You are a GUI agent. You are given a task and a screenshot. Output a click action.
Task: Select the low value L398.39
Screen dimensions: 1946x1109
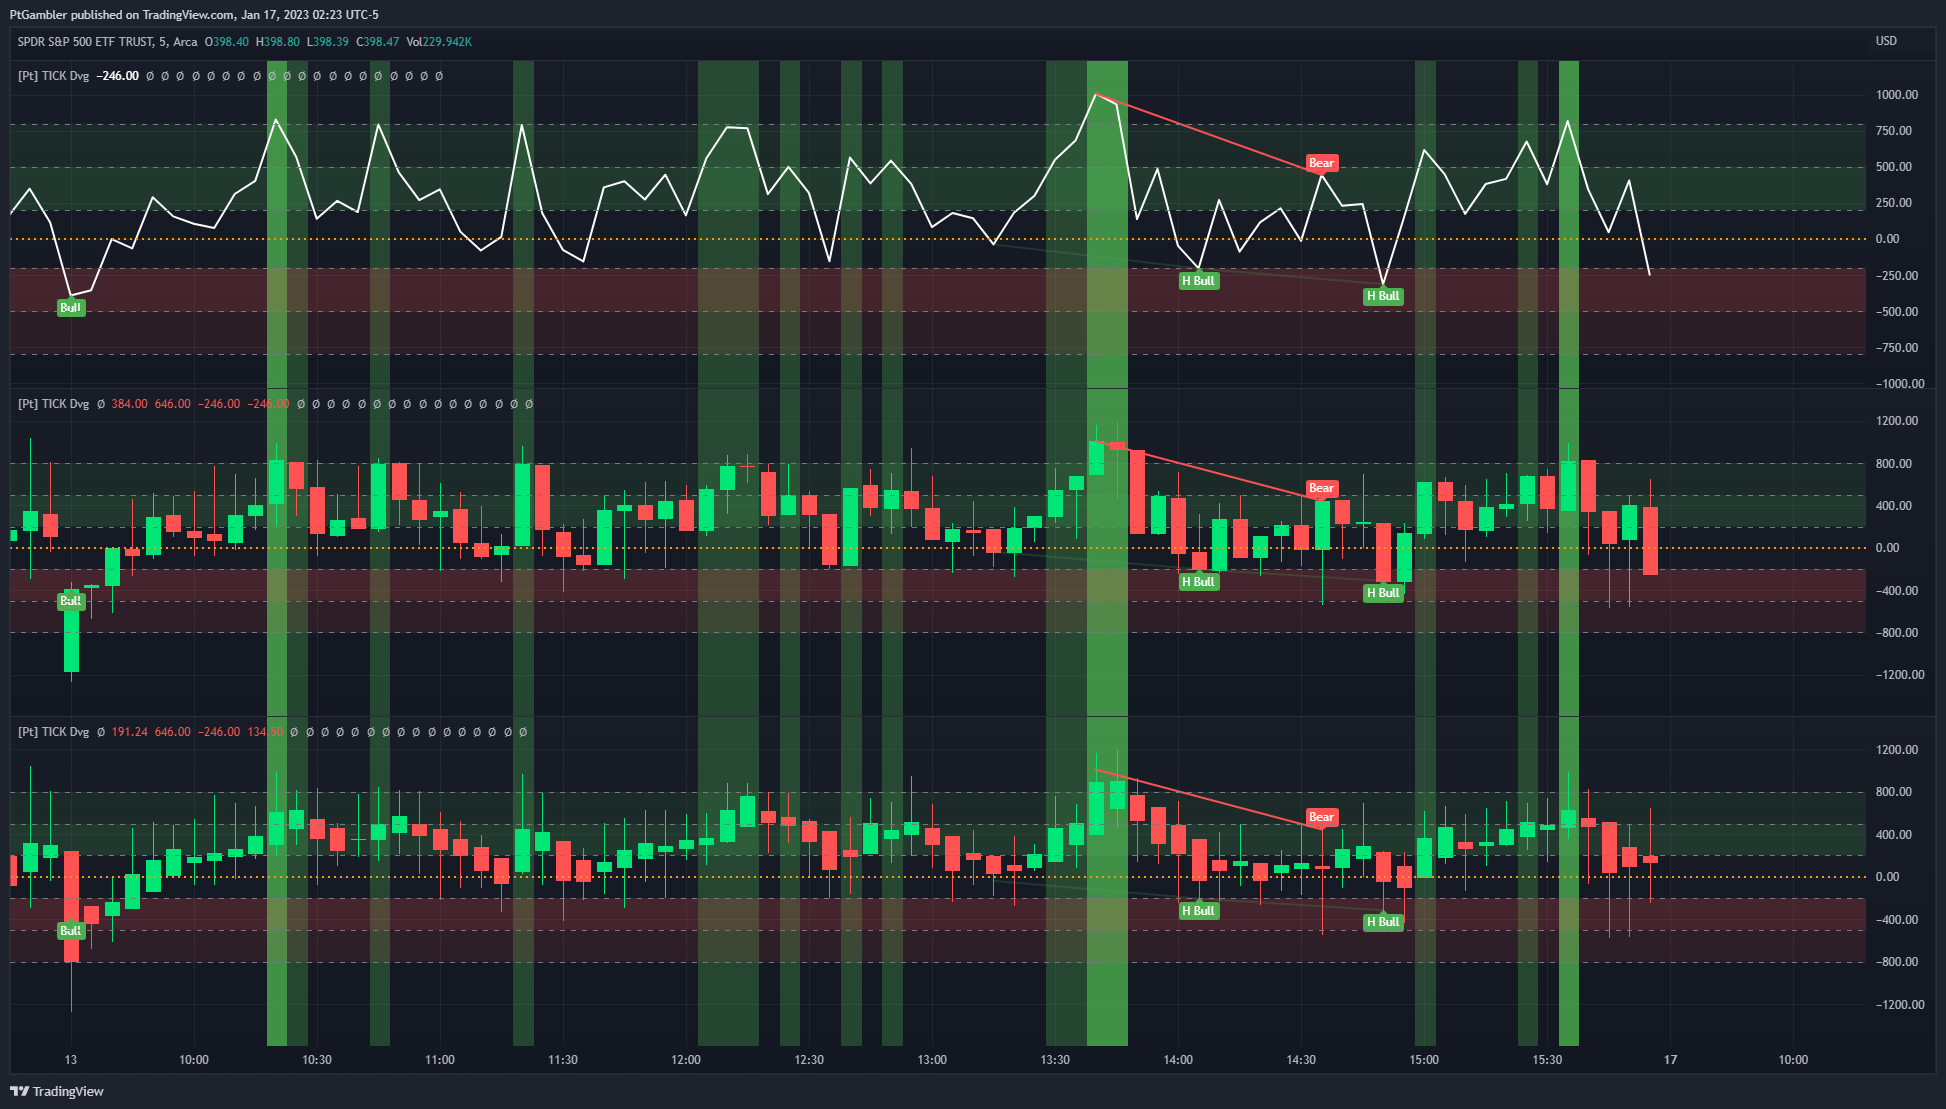pos(328,42)
